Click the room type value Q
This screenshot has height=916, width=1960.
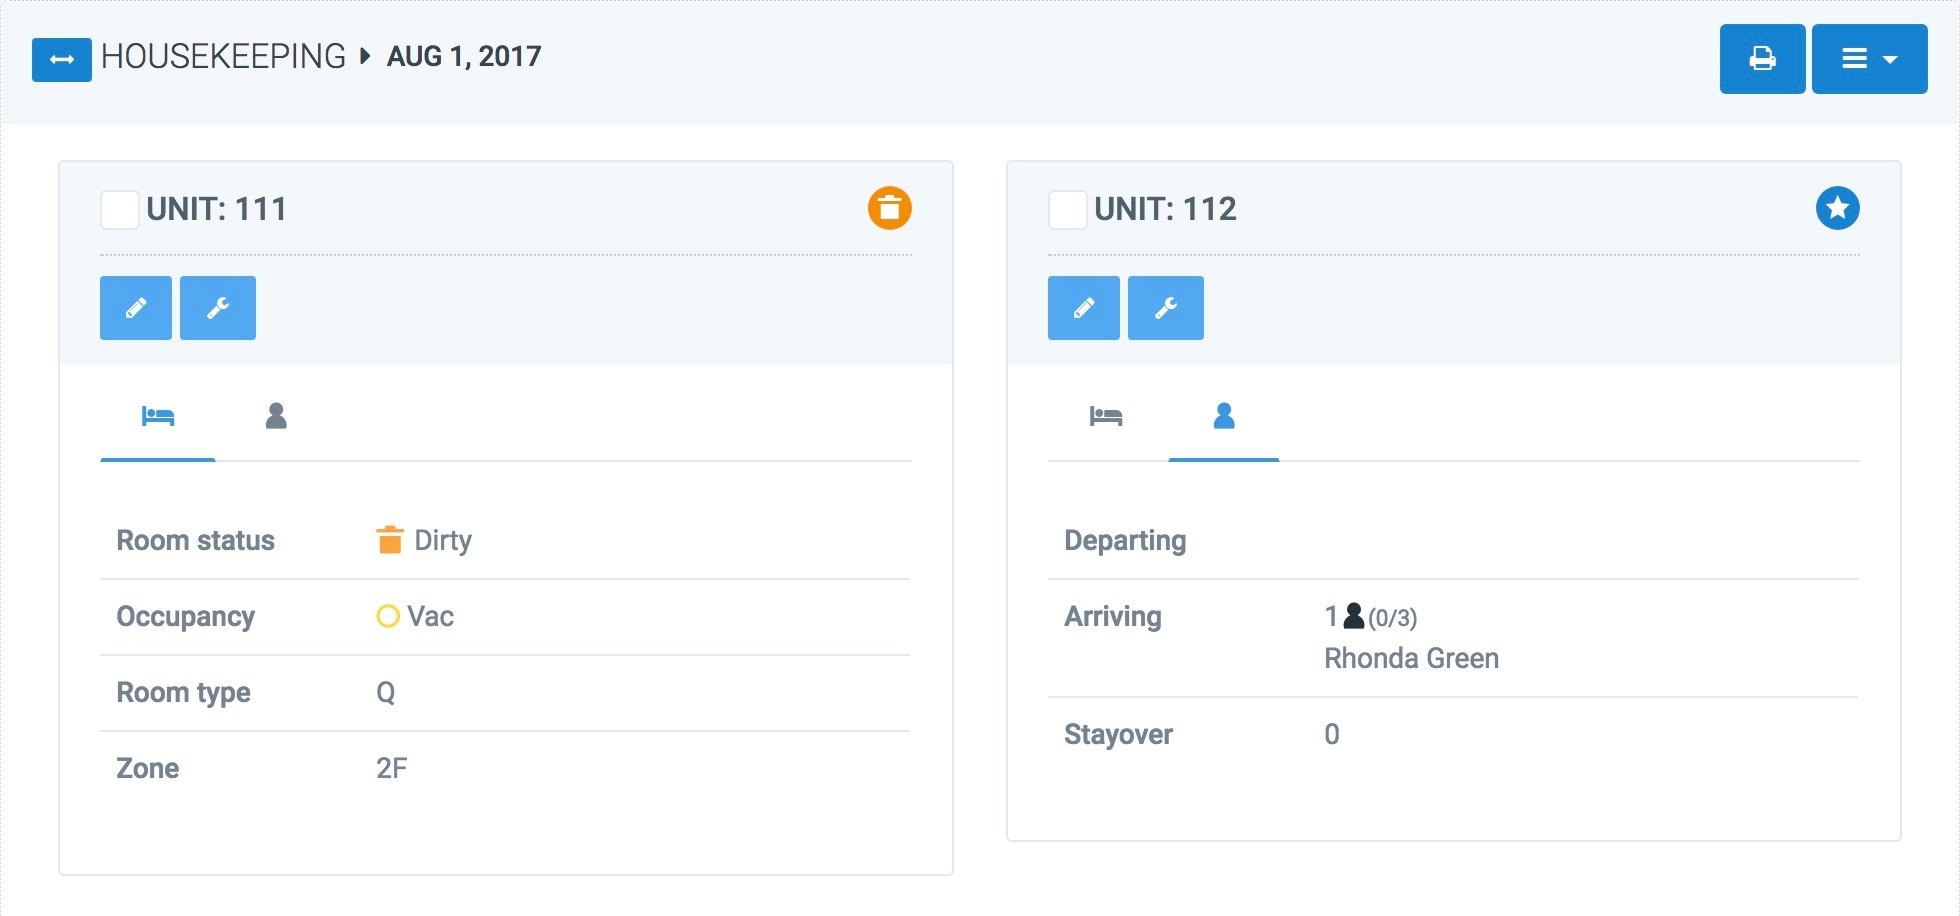tap(386, 693)
